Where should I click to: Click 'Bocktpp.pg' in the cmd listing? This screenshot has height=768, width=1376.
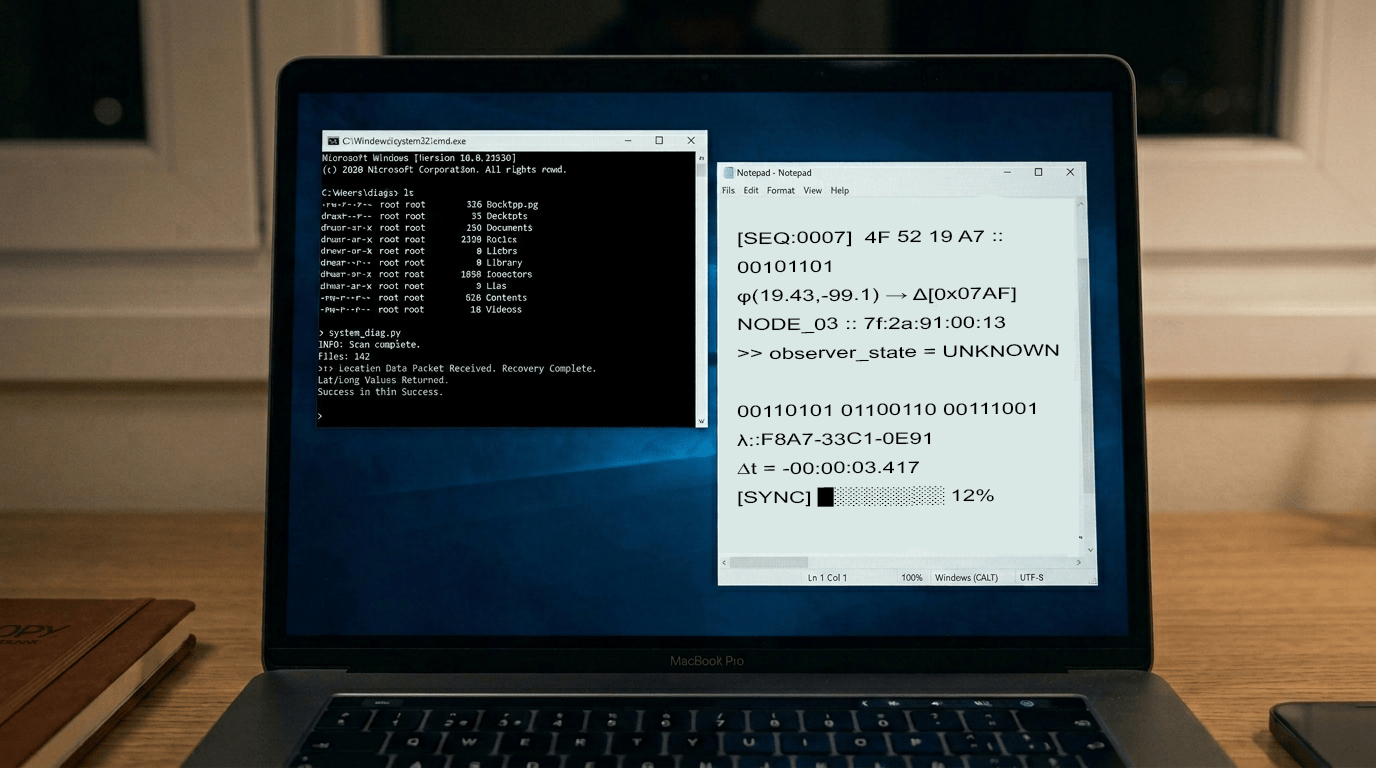click(x=512, y=205)
